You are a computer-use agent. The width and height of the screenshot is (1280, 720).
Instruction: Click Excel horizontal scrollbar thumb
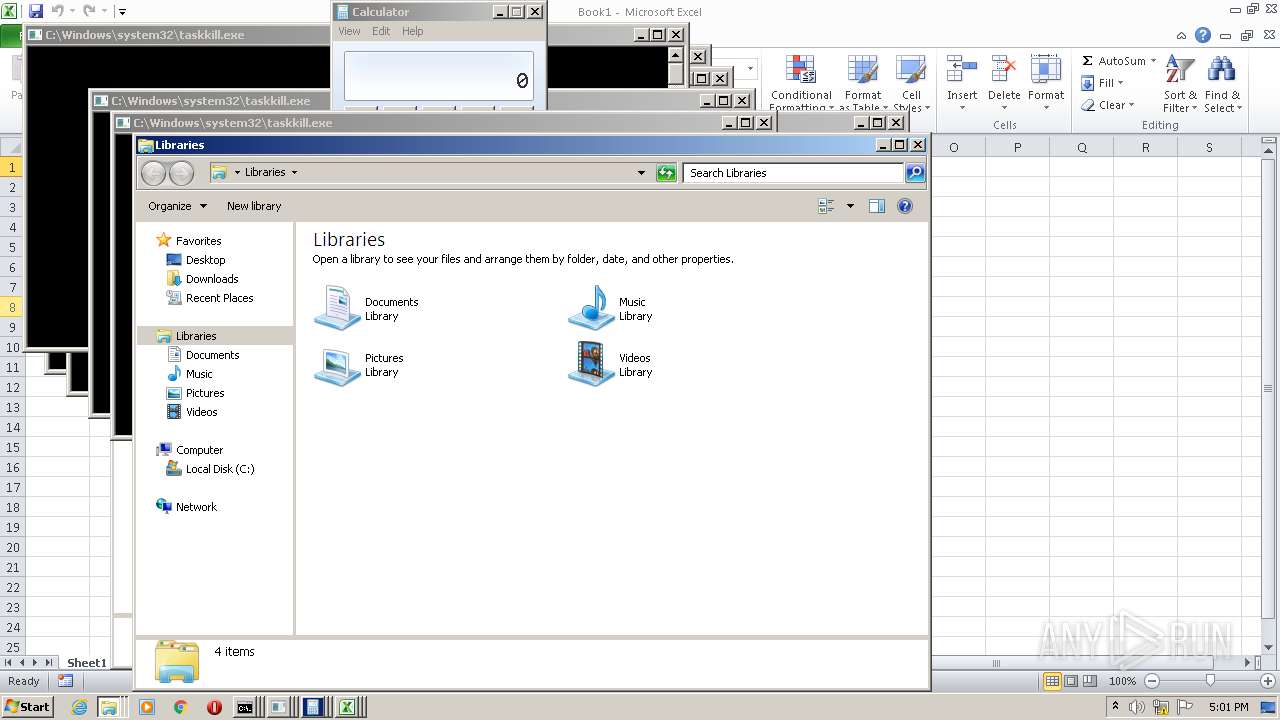[995, 662]
